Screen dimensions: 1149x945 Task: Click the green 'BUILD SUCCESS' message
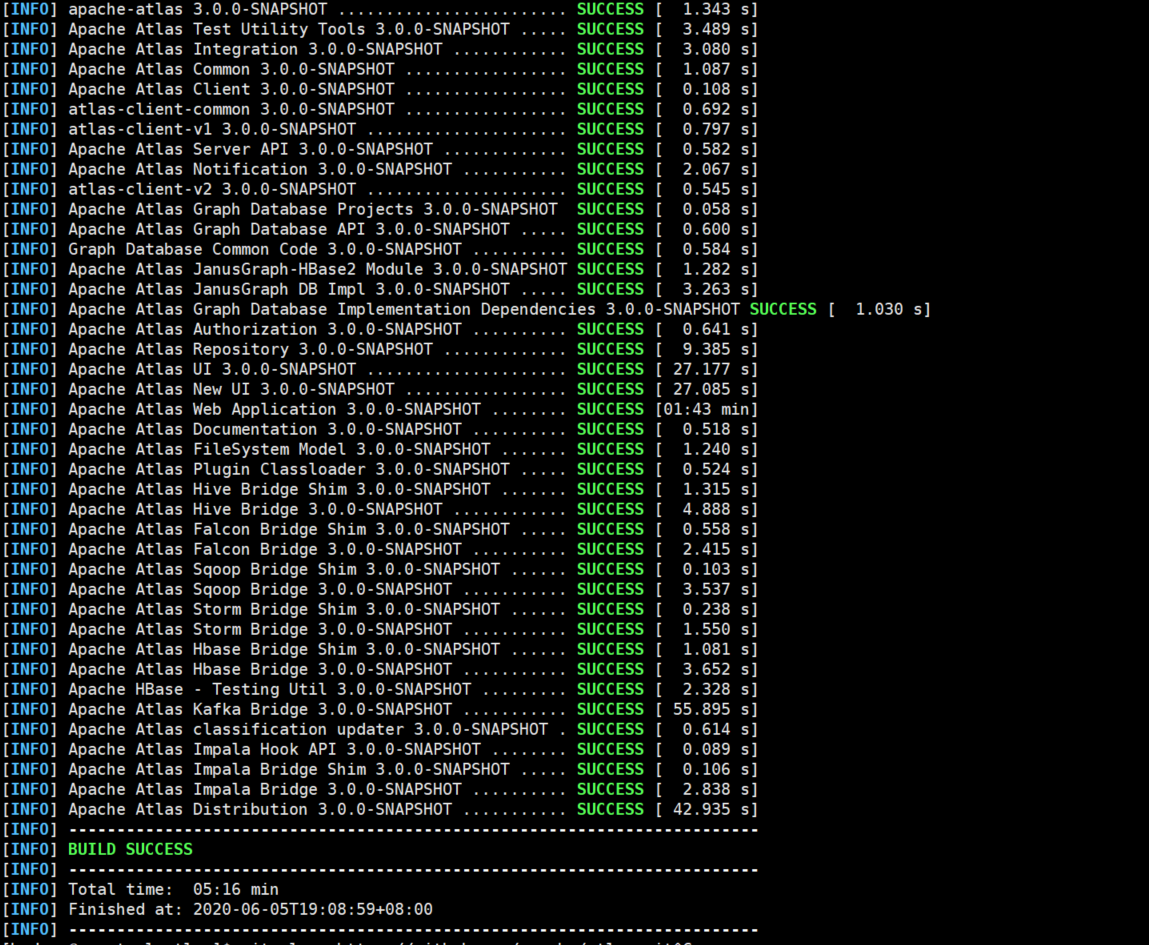point(130,850)
